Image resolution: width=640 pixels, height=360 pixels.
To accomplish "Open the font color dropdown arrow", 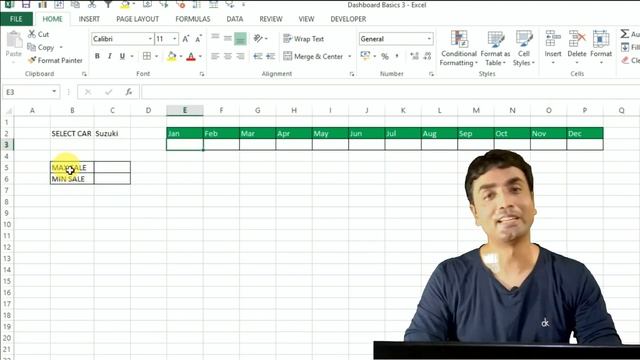I will tap(200, 56).
